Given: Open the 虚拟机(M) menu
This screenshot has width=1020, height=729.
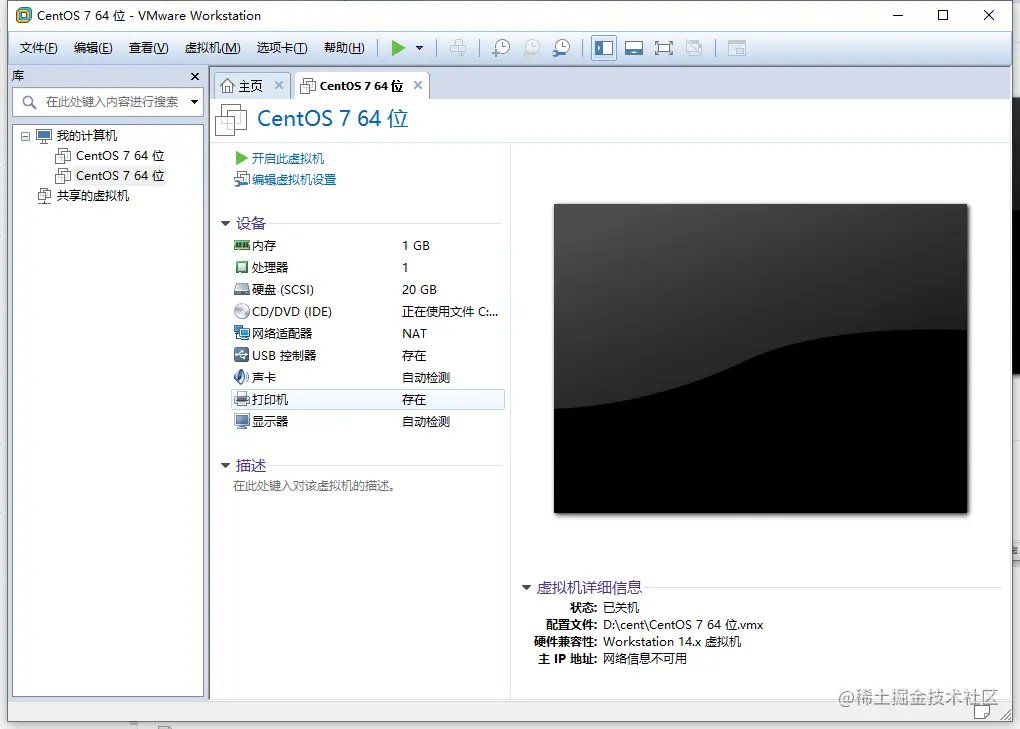Looking at the screenshot, I should tap(212, 47).
